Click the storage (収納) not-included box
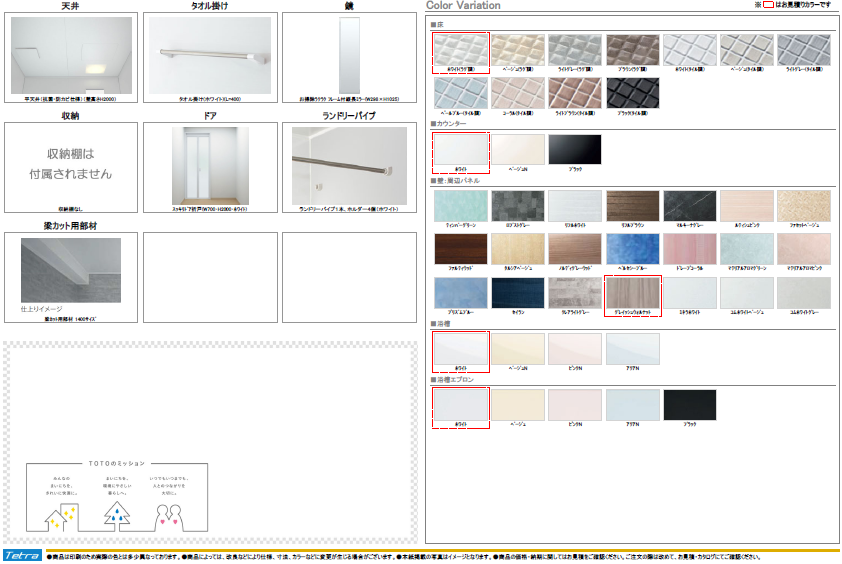The width and height of the screenshot is (842, 564). [70, 166]
